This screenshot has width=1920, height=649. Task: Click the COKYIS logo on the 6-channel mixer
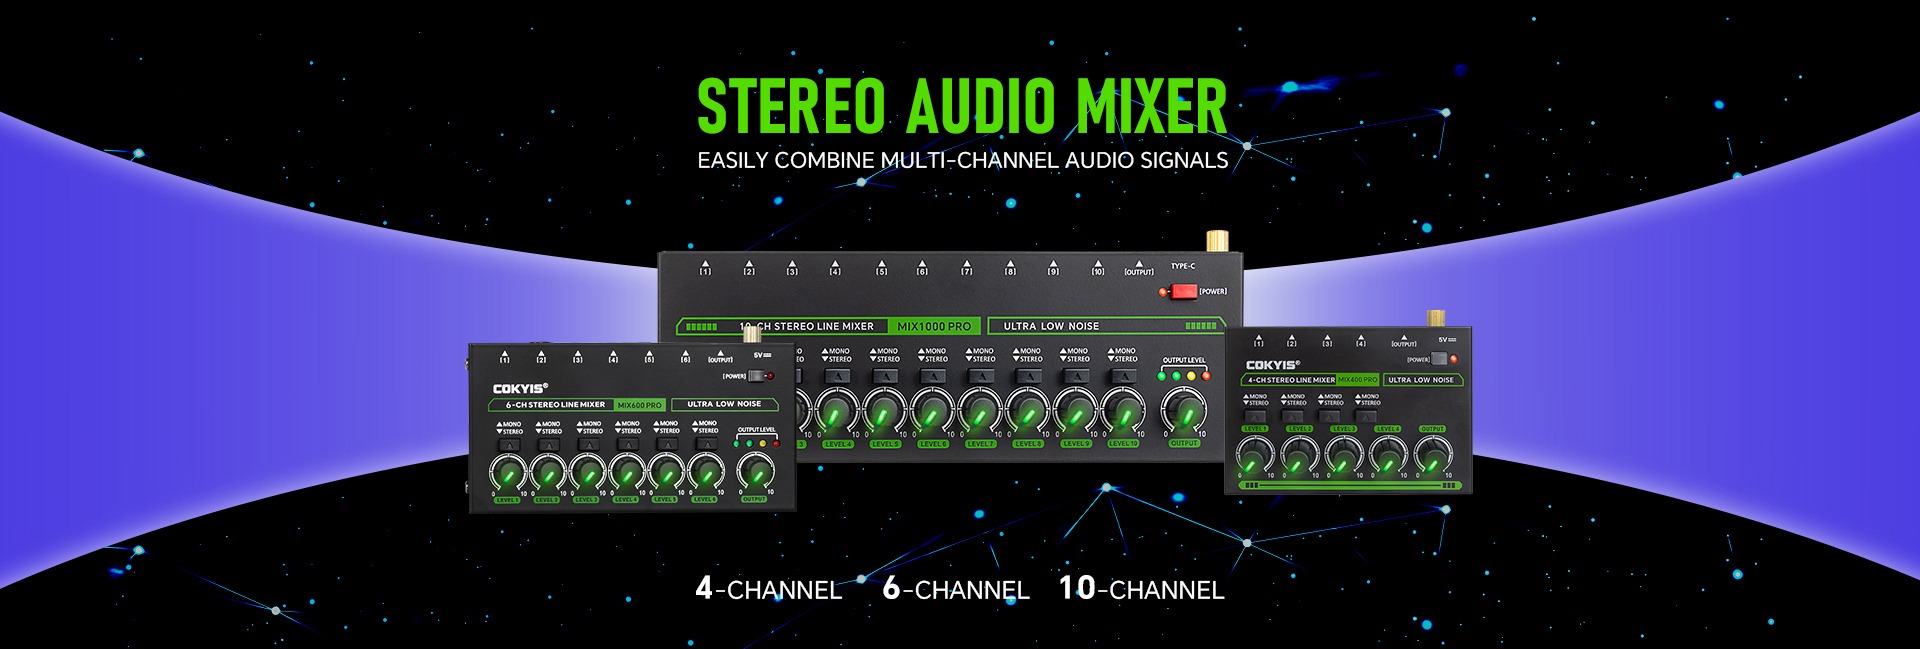(x=520, y=389)
